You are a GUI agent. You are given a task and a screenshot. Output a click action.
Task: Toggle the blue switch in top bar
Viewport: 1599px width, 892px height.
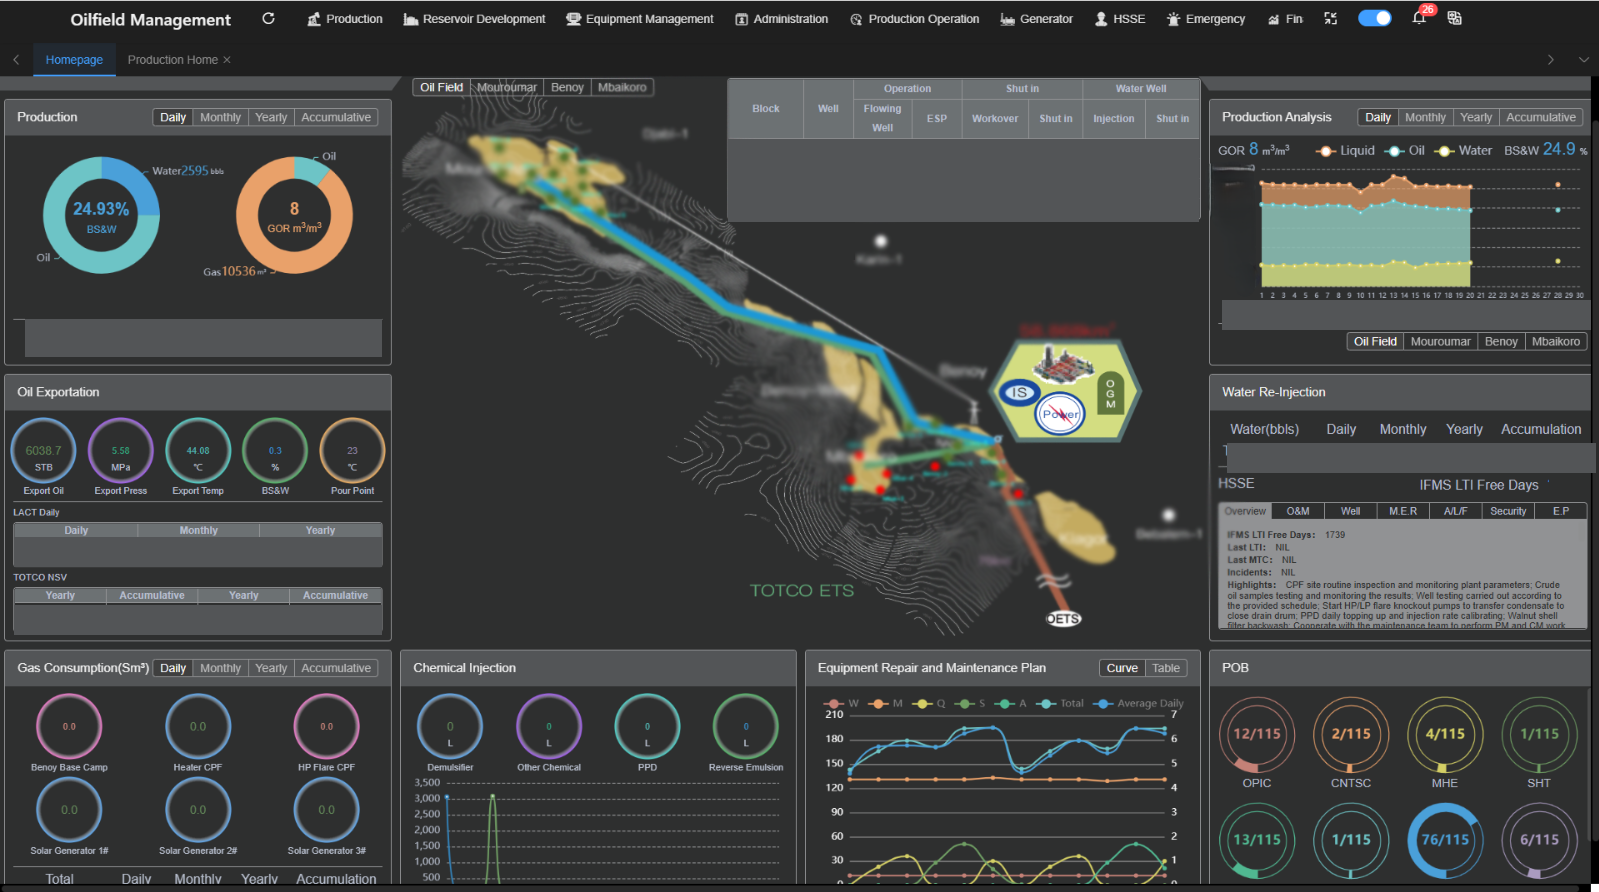(x=1374, y=18)
